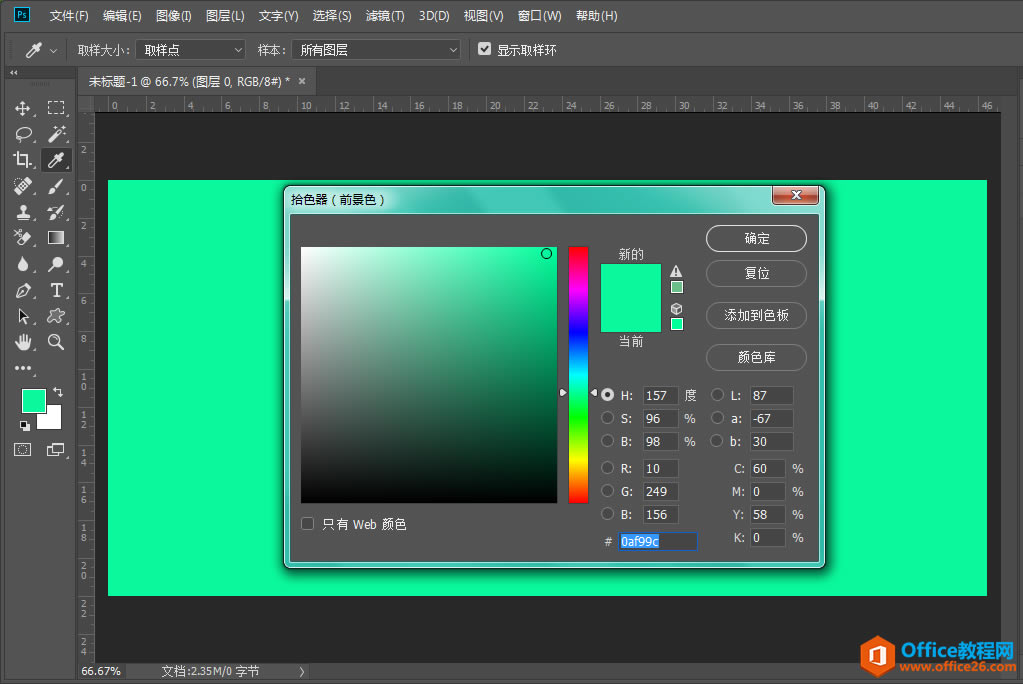Select the Custom Shape tool
Image resolution: width=1023 pixels, height=684 pixels.
pos(56,317)
